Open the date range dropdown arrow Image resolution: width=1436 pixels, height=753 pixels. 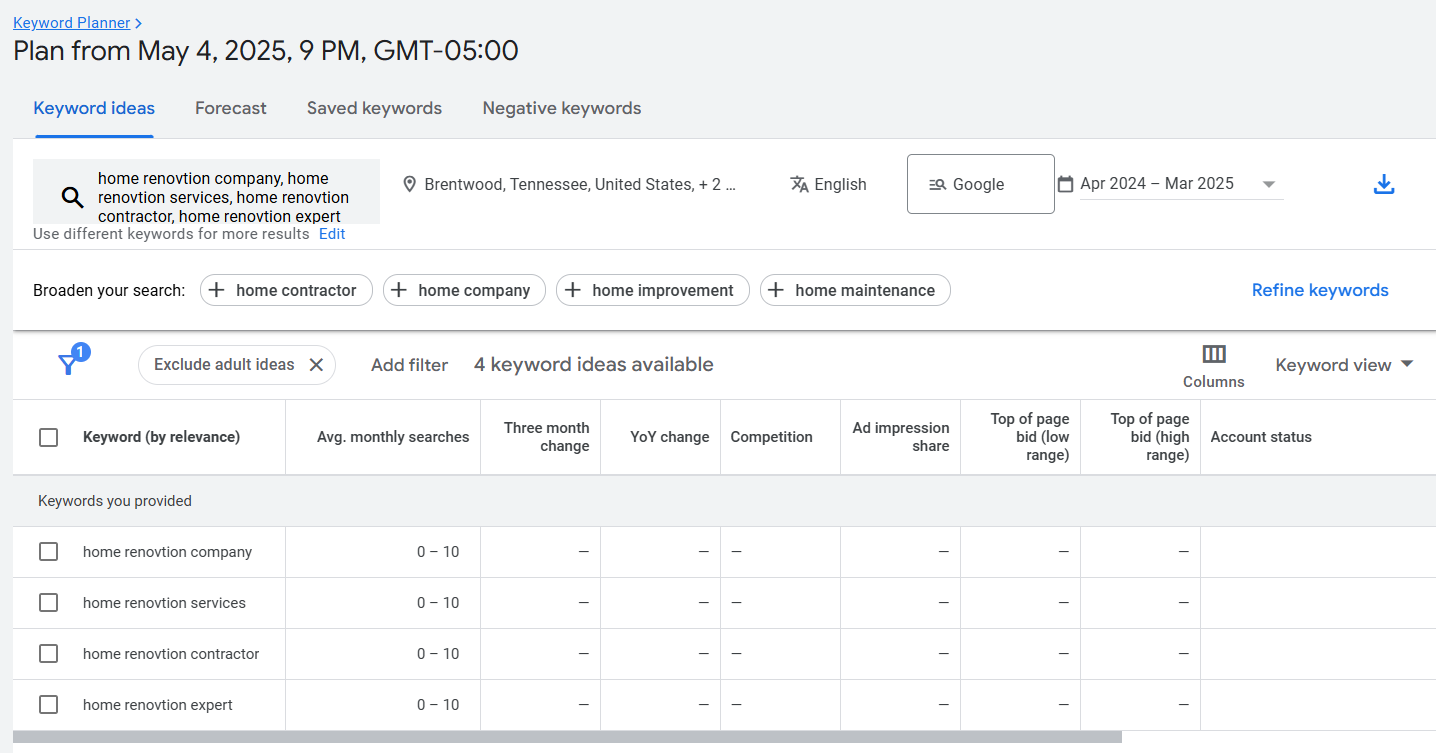1269,184
